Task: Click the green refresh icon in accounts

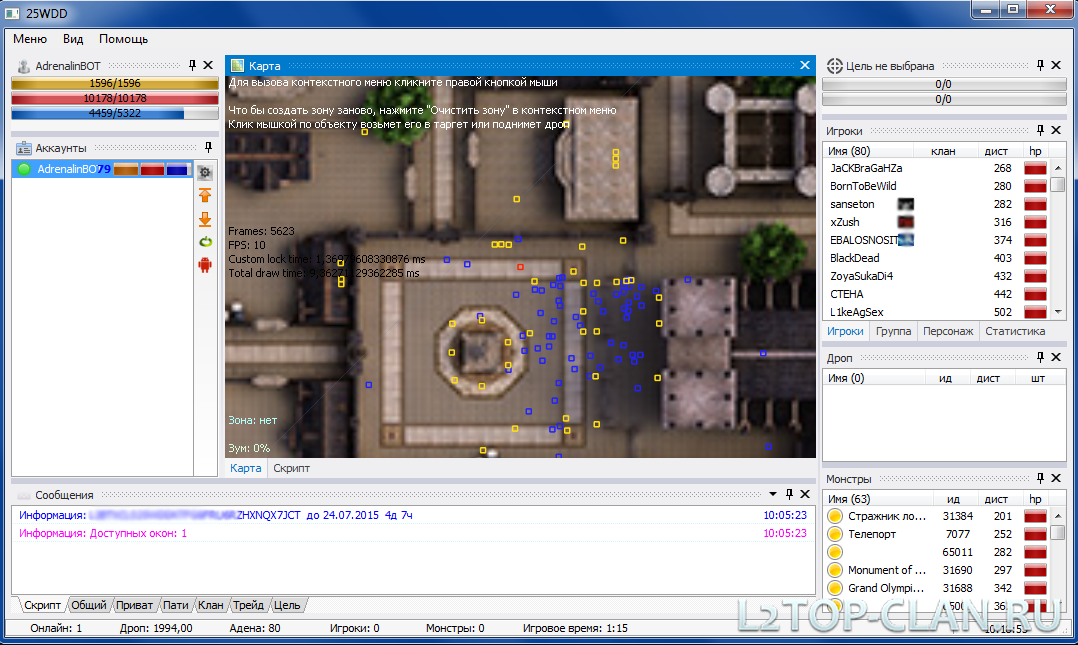Action: click(x=205, y=242)
